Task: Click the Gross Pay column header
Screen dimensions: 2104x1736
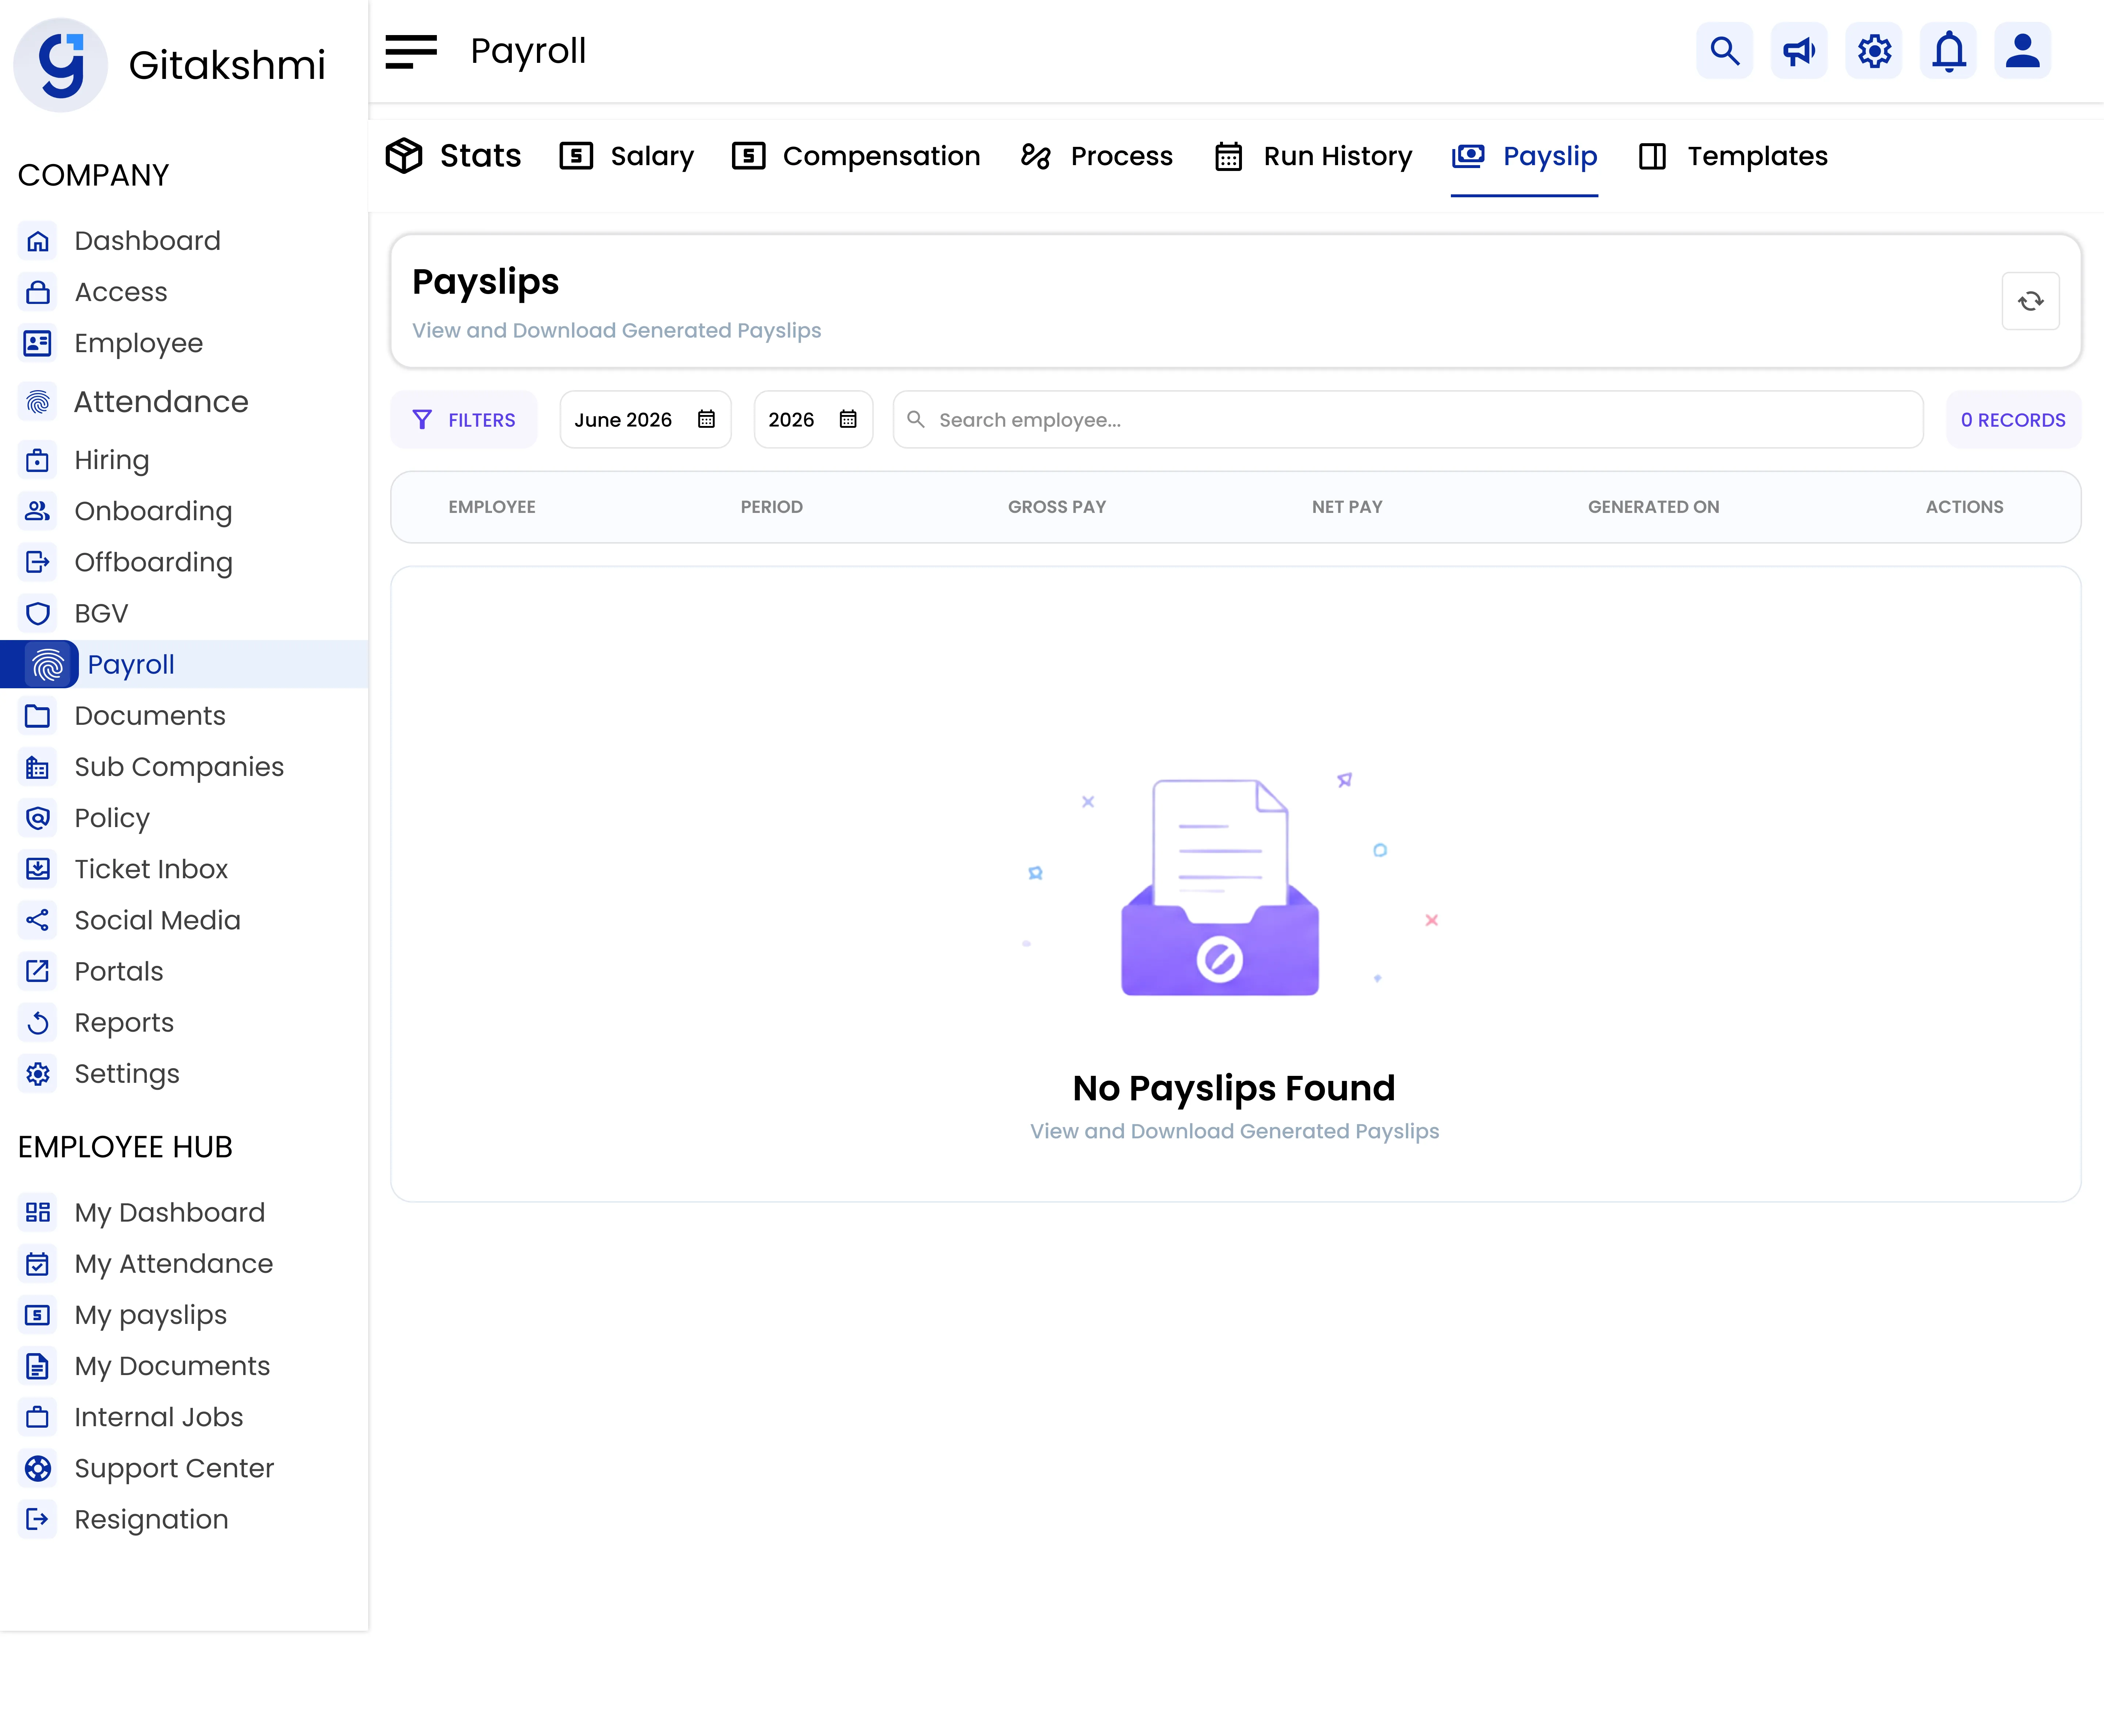Action: (1057, 507)
